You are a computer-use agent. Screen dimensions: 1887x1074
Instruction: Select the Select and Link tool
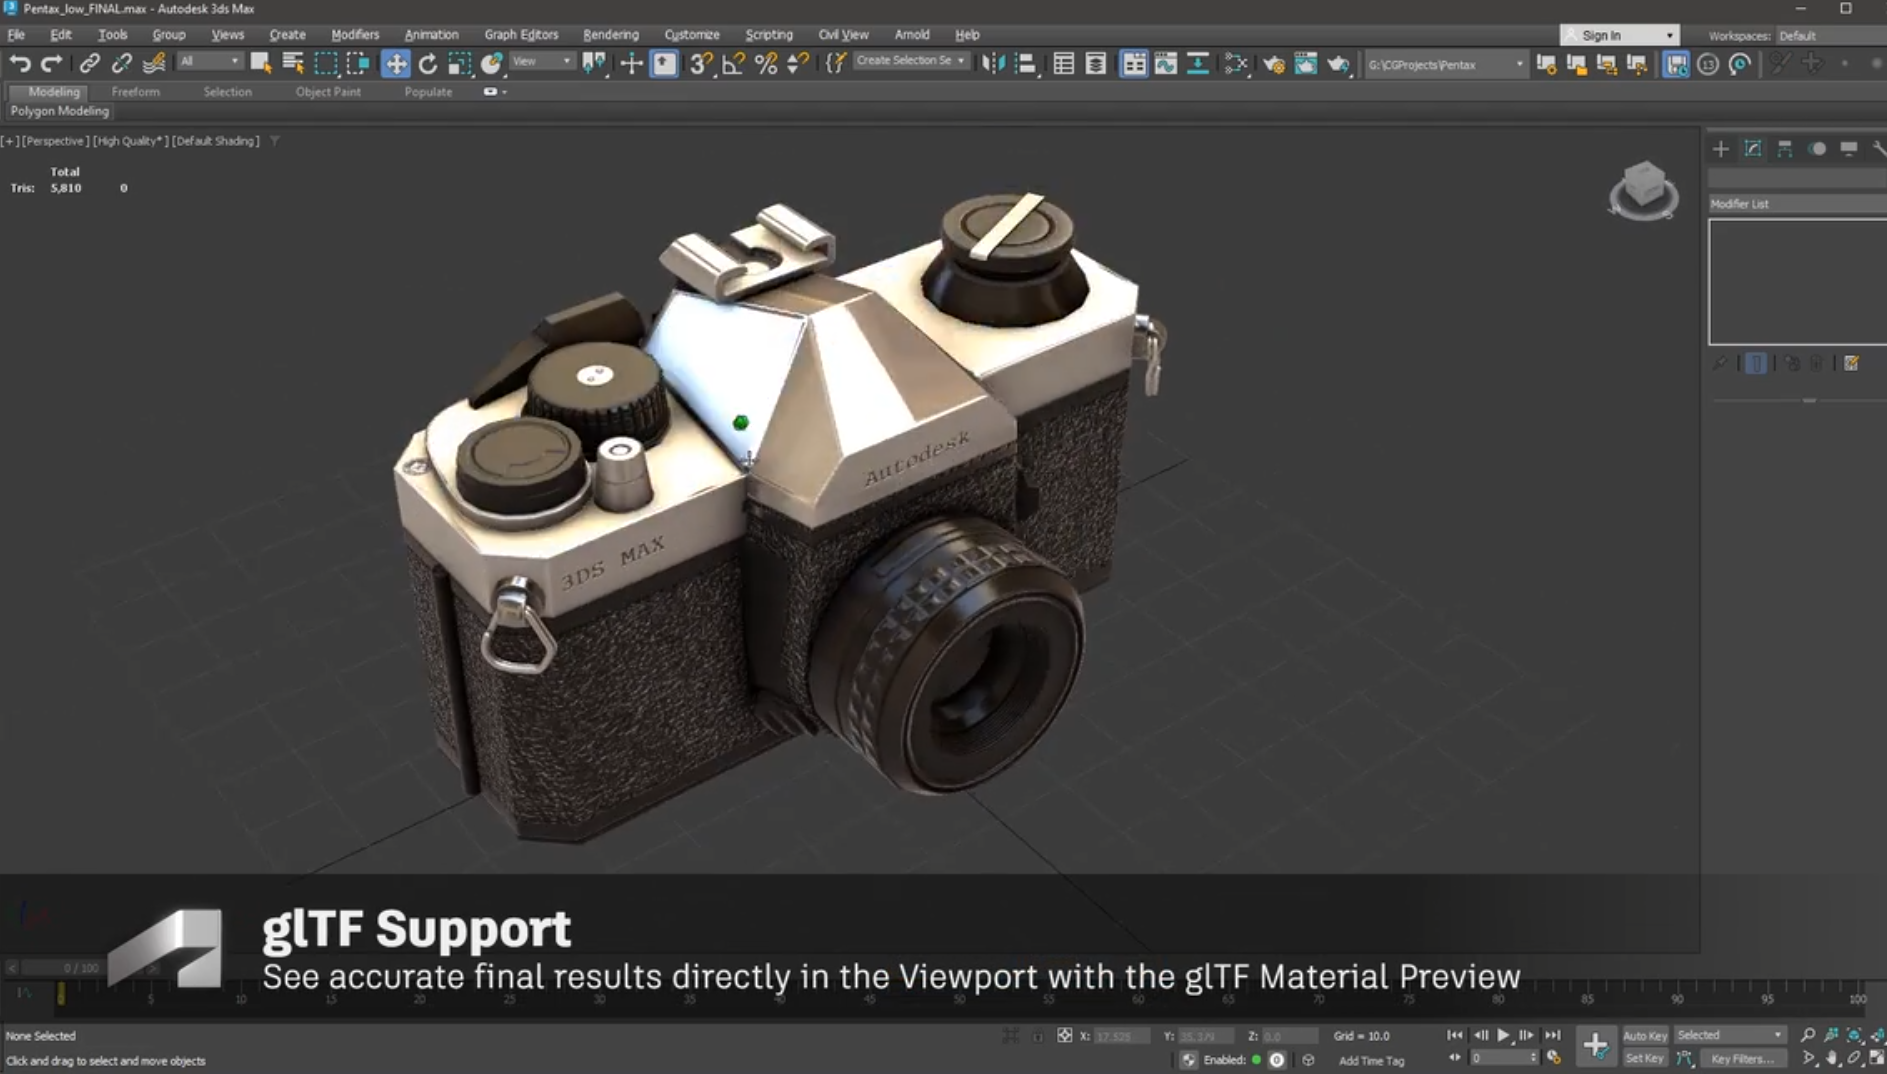(89, 64)
